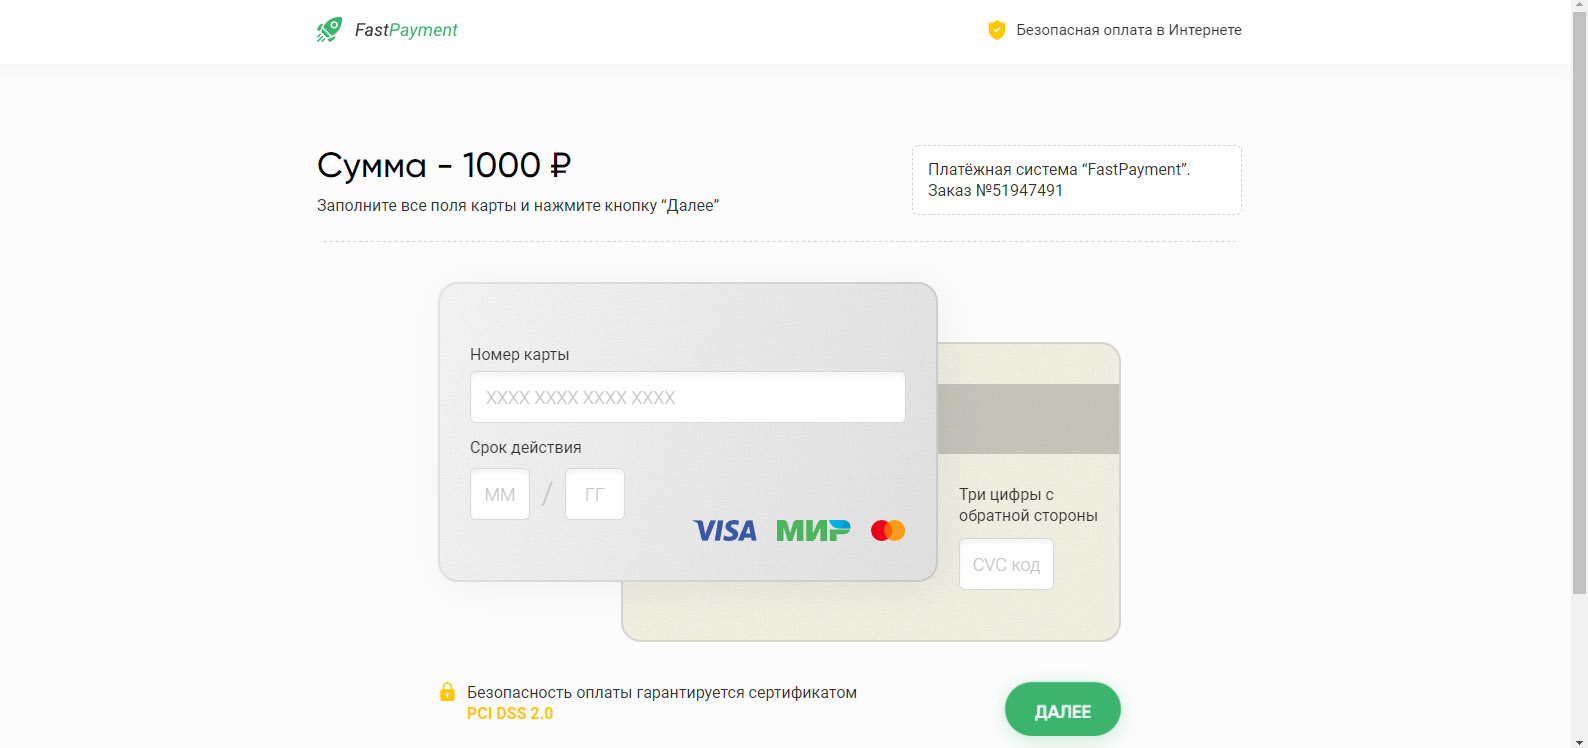
Task: Click the 'Срок действия' label
Action: coord(526,447)
